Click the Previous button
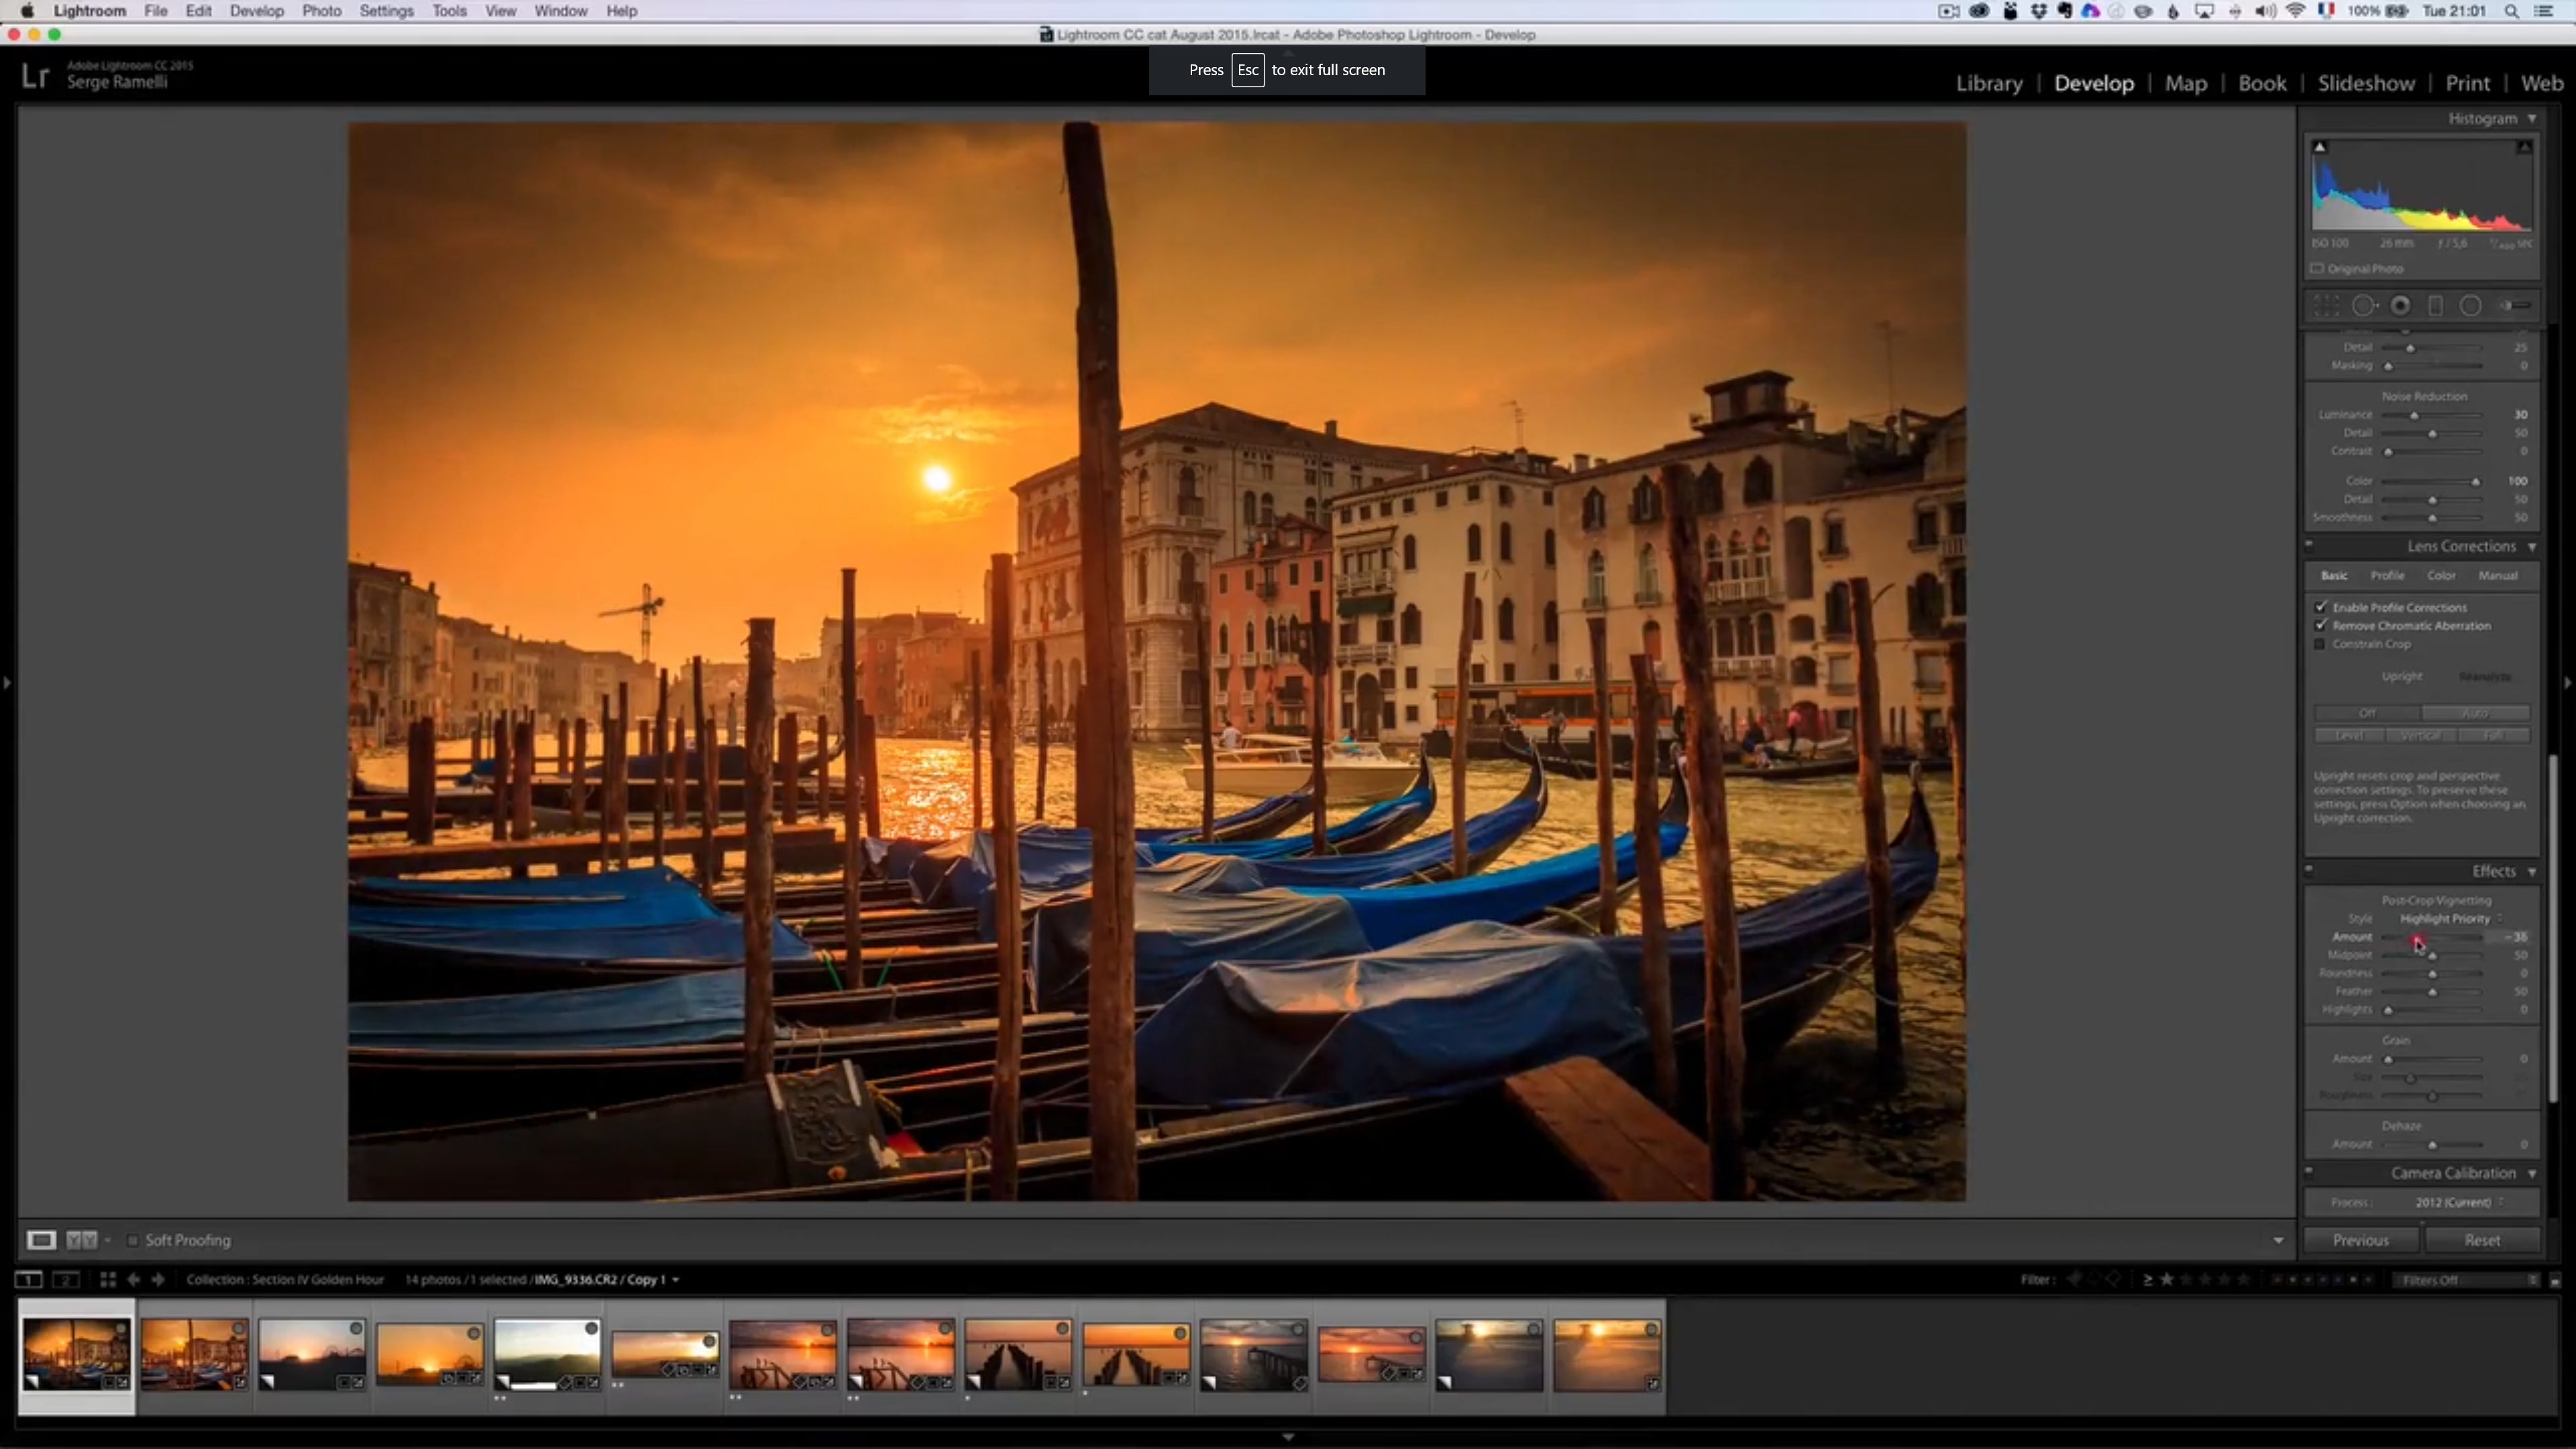 [x=2361, y=1240]
